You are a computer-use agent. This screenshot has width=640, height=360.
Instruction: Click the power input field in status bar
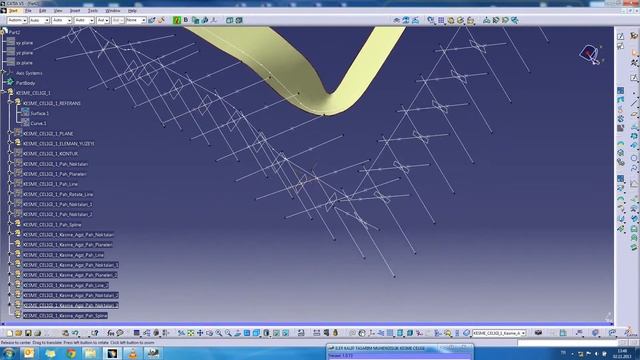click(567, 343)
